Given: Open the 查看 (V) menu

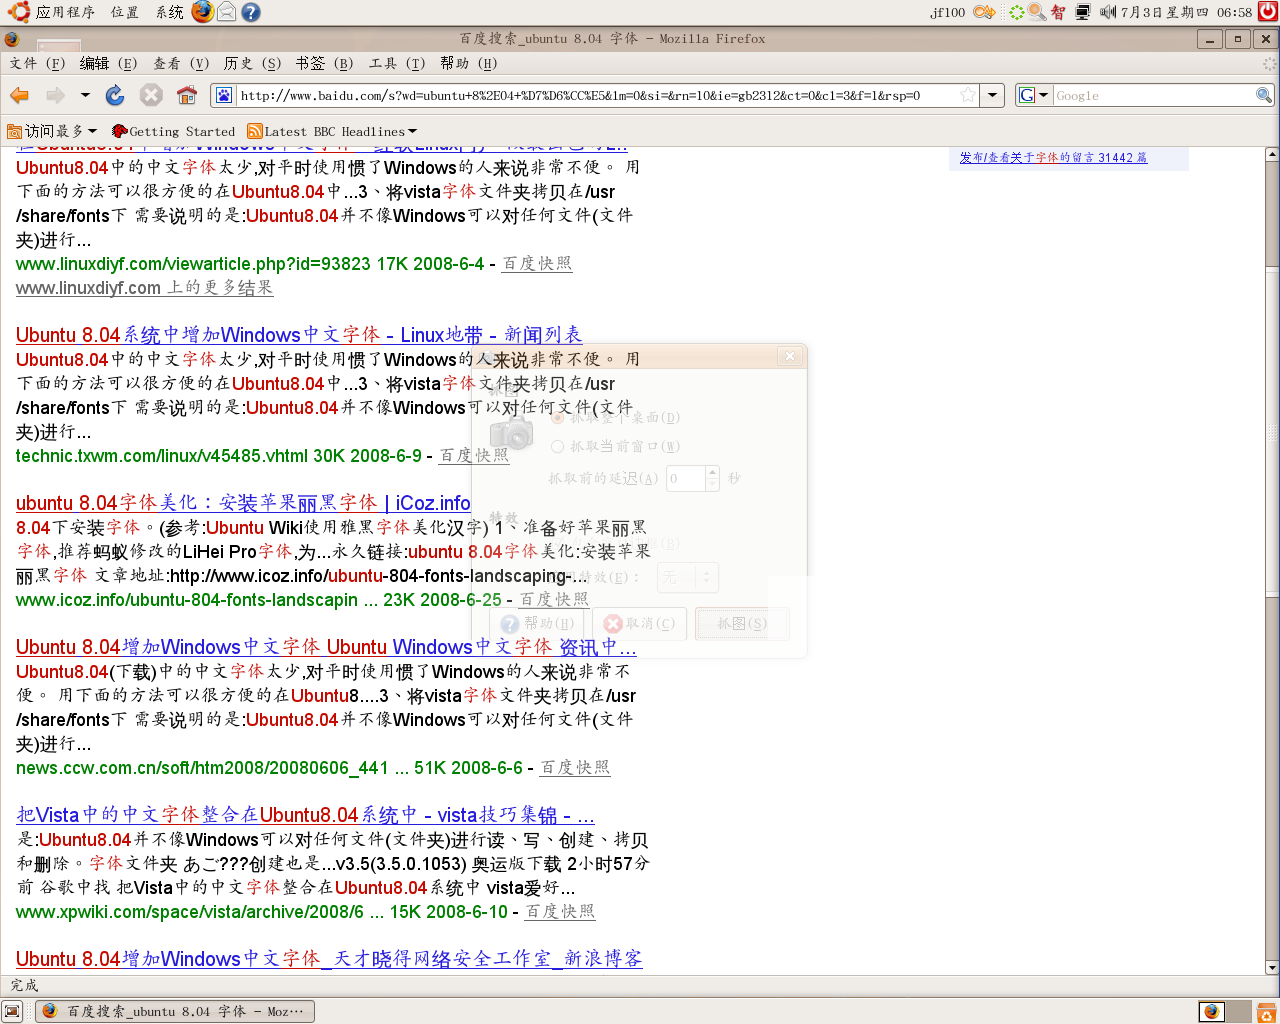Looking at the screenshot, I should 180,63.
